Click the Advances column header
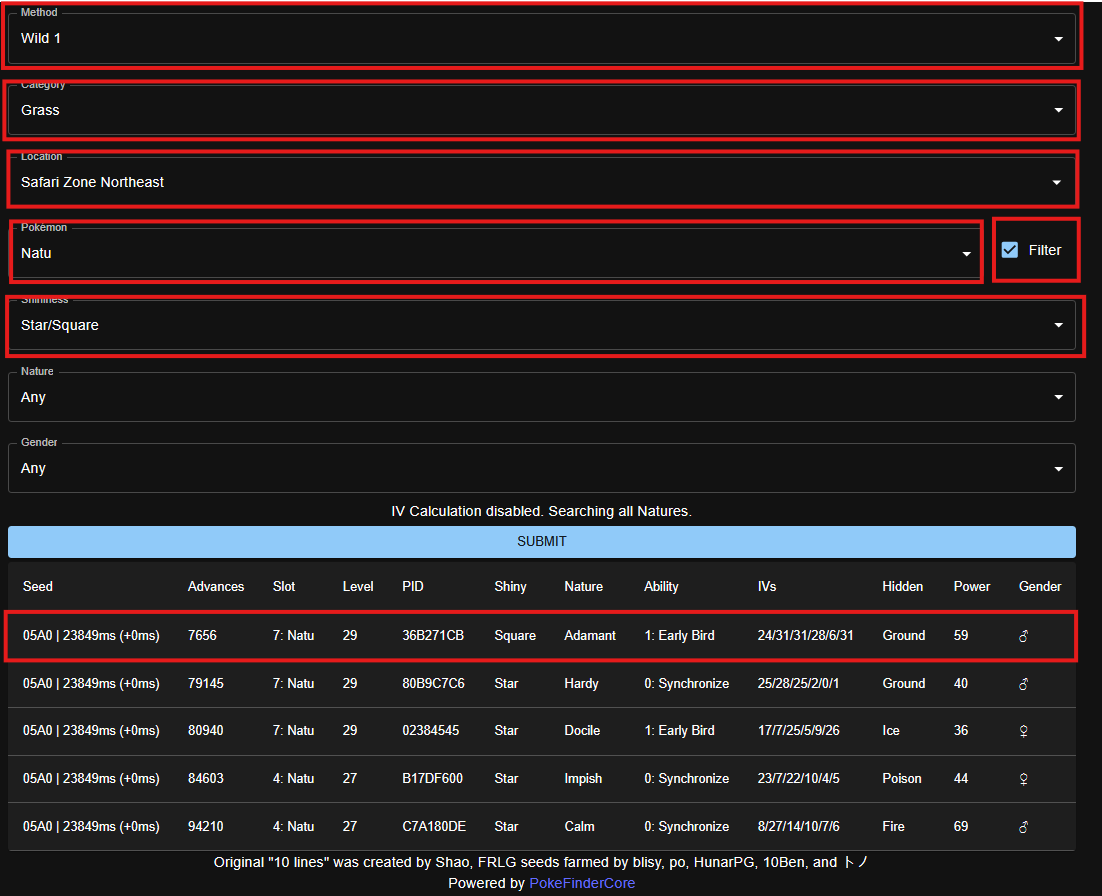 click(x=216, y=587)
